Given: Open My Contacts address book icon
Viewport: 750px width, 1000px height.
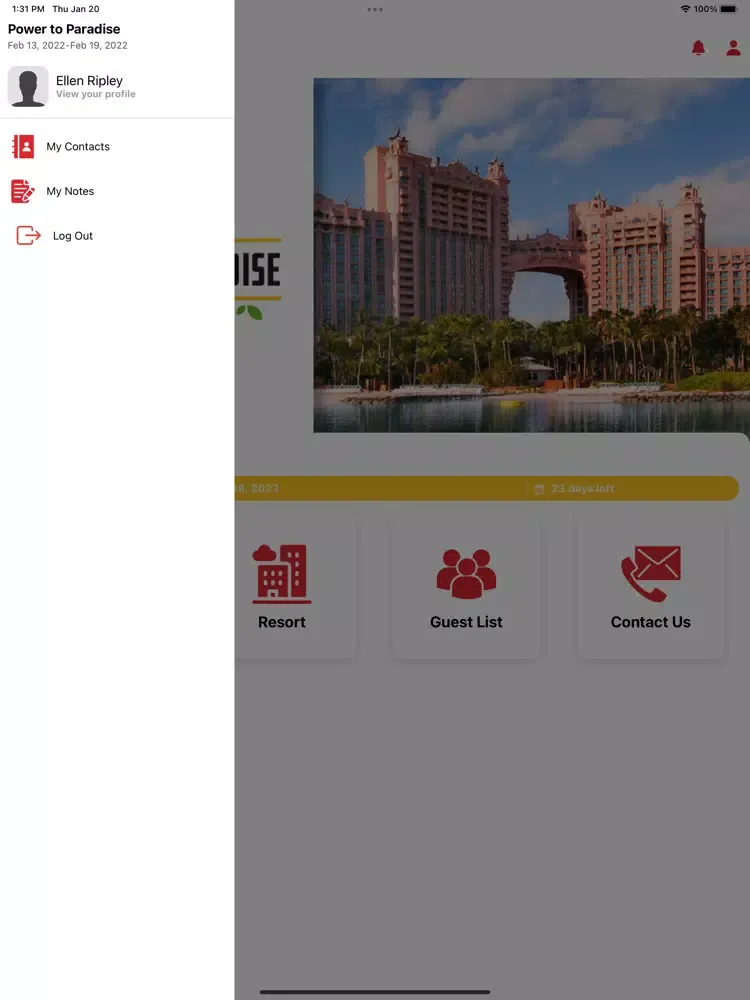Looking at the screenshot, I should 23,147.
